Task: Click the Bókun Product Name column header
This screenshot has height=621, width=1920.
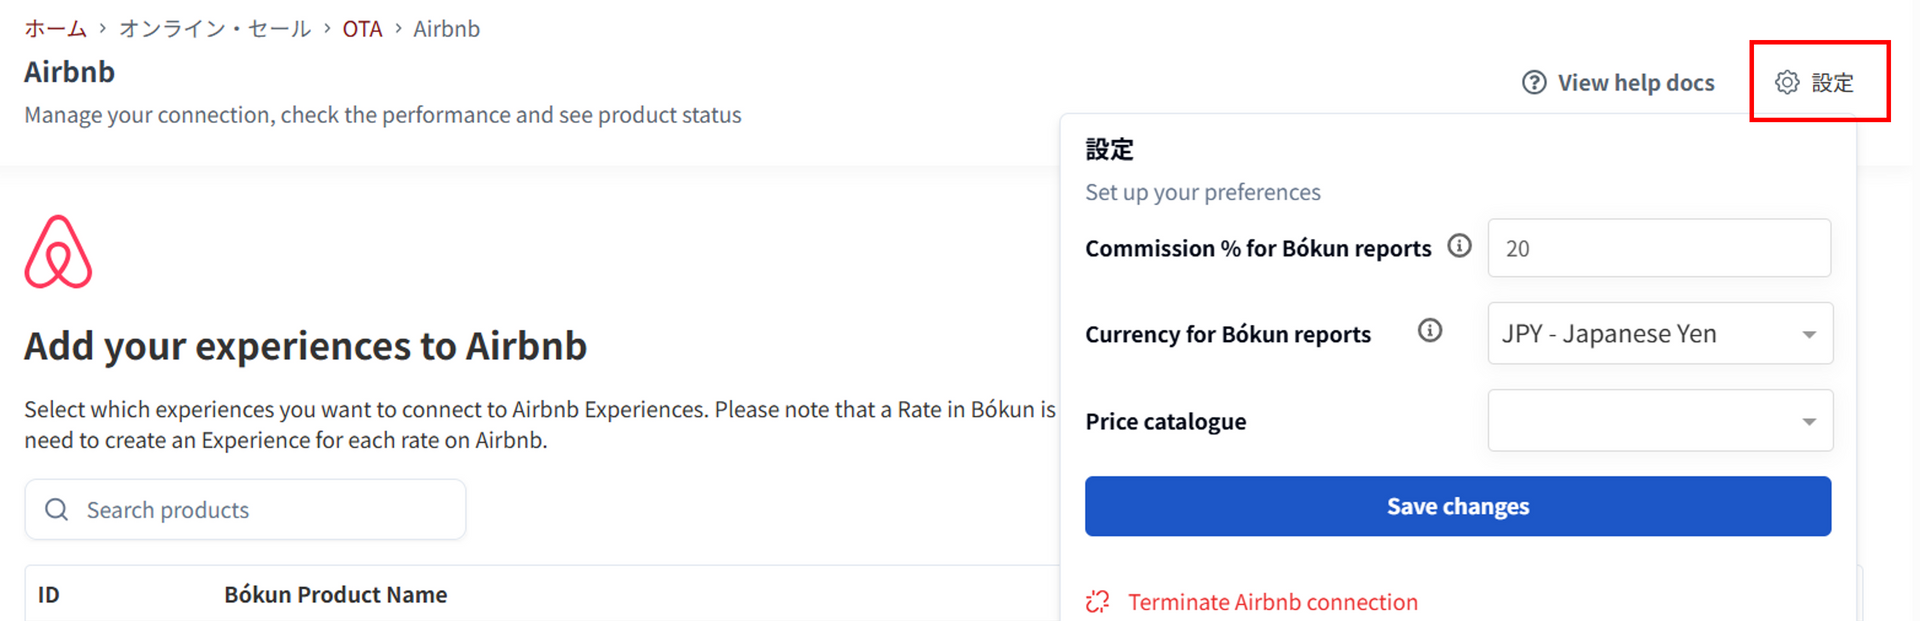Action: (x=335, y=594)
